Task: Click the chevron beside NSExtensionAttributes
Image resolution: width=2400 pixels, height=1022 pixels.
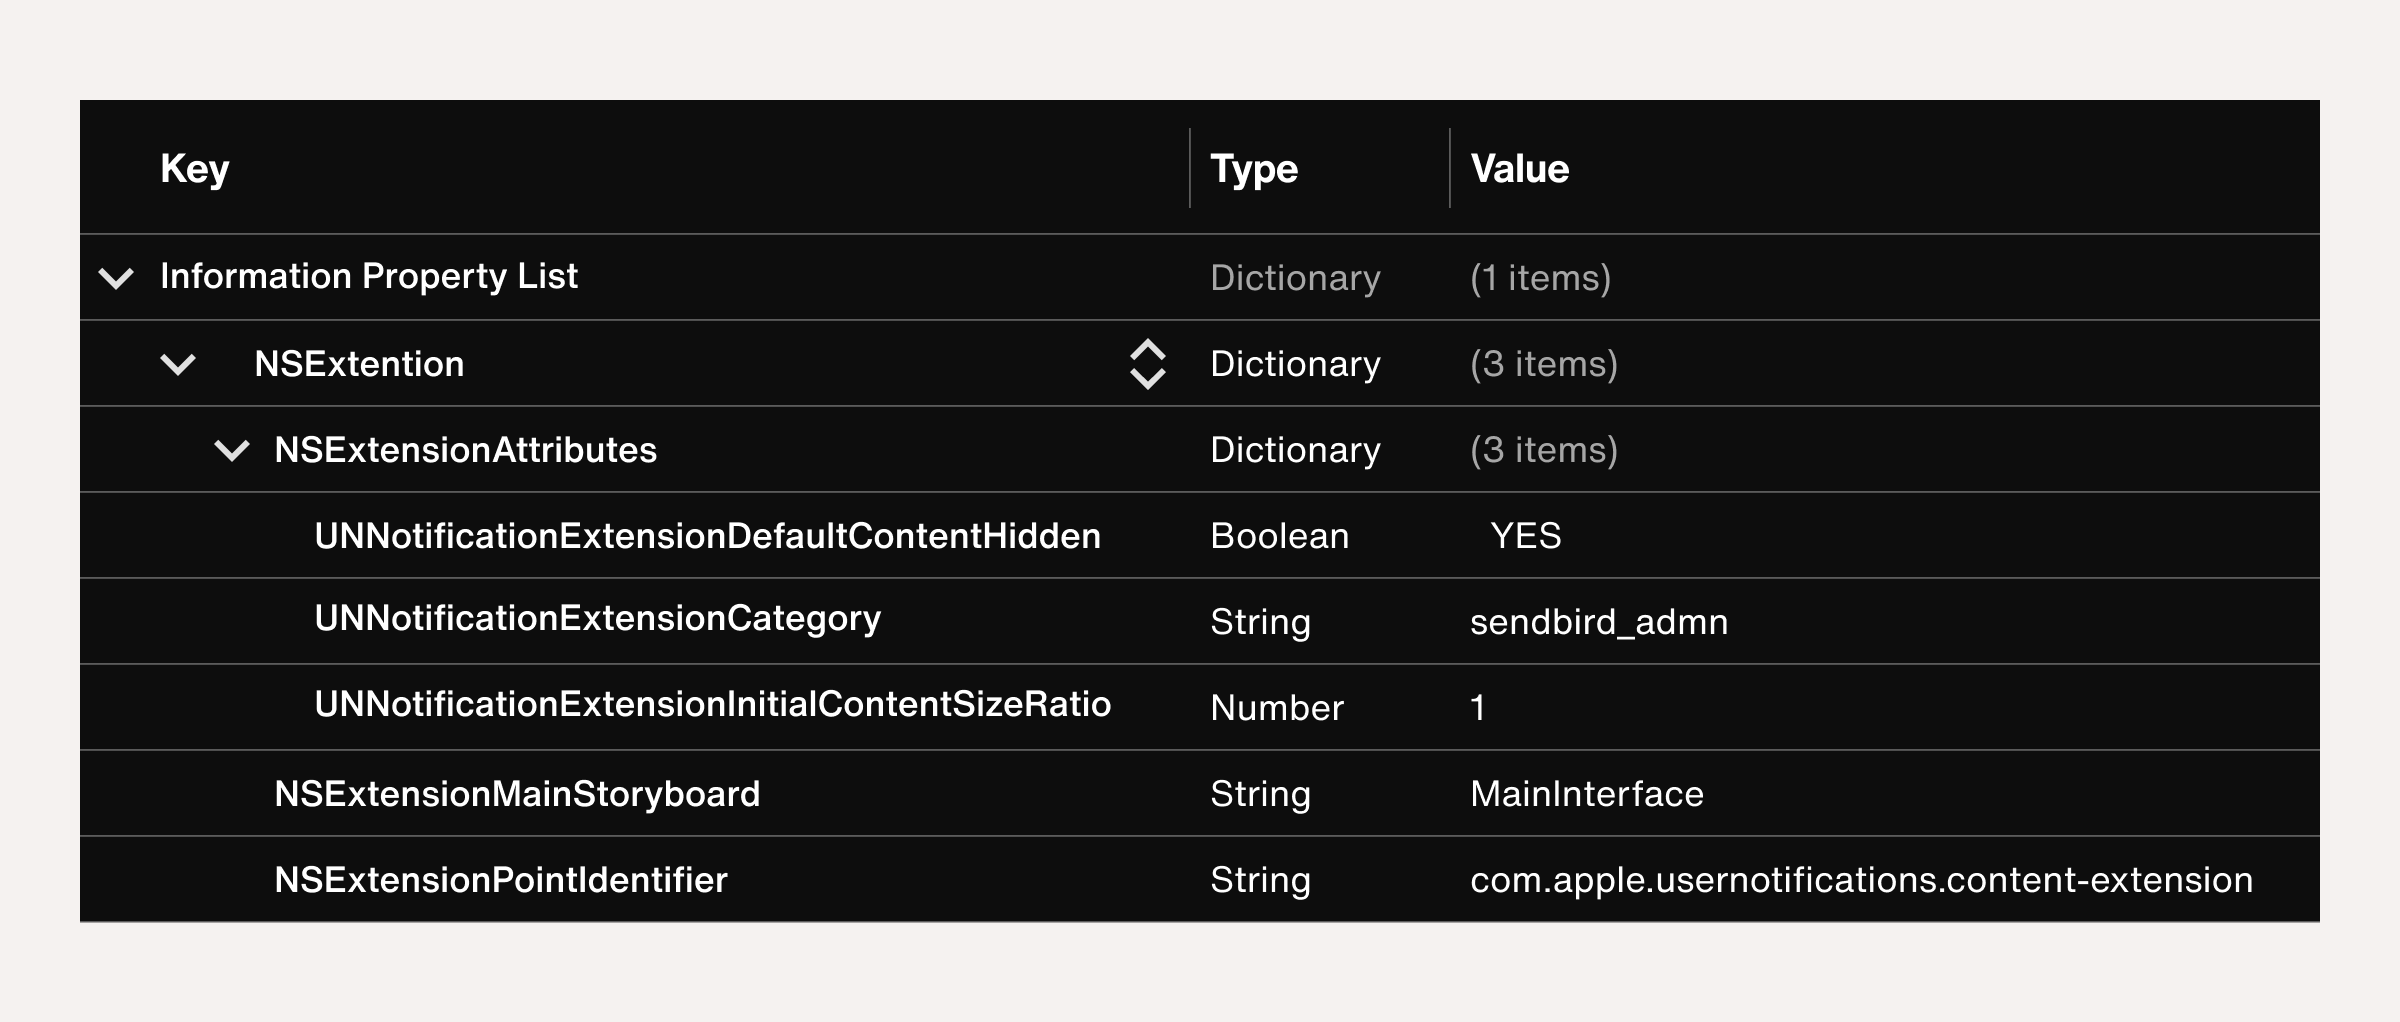Action: click(232, 450)
